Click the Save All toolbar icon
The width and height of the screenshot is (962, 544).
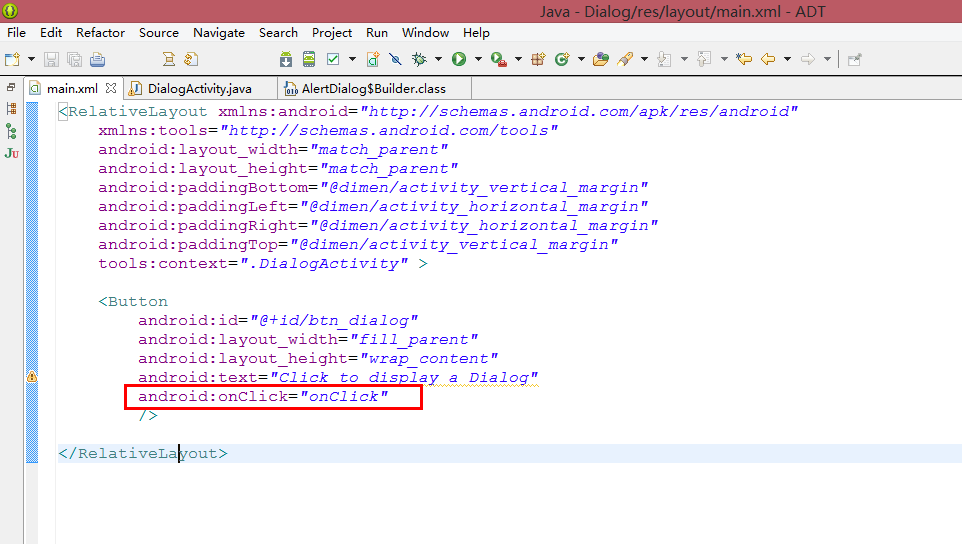coord(74,59)
